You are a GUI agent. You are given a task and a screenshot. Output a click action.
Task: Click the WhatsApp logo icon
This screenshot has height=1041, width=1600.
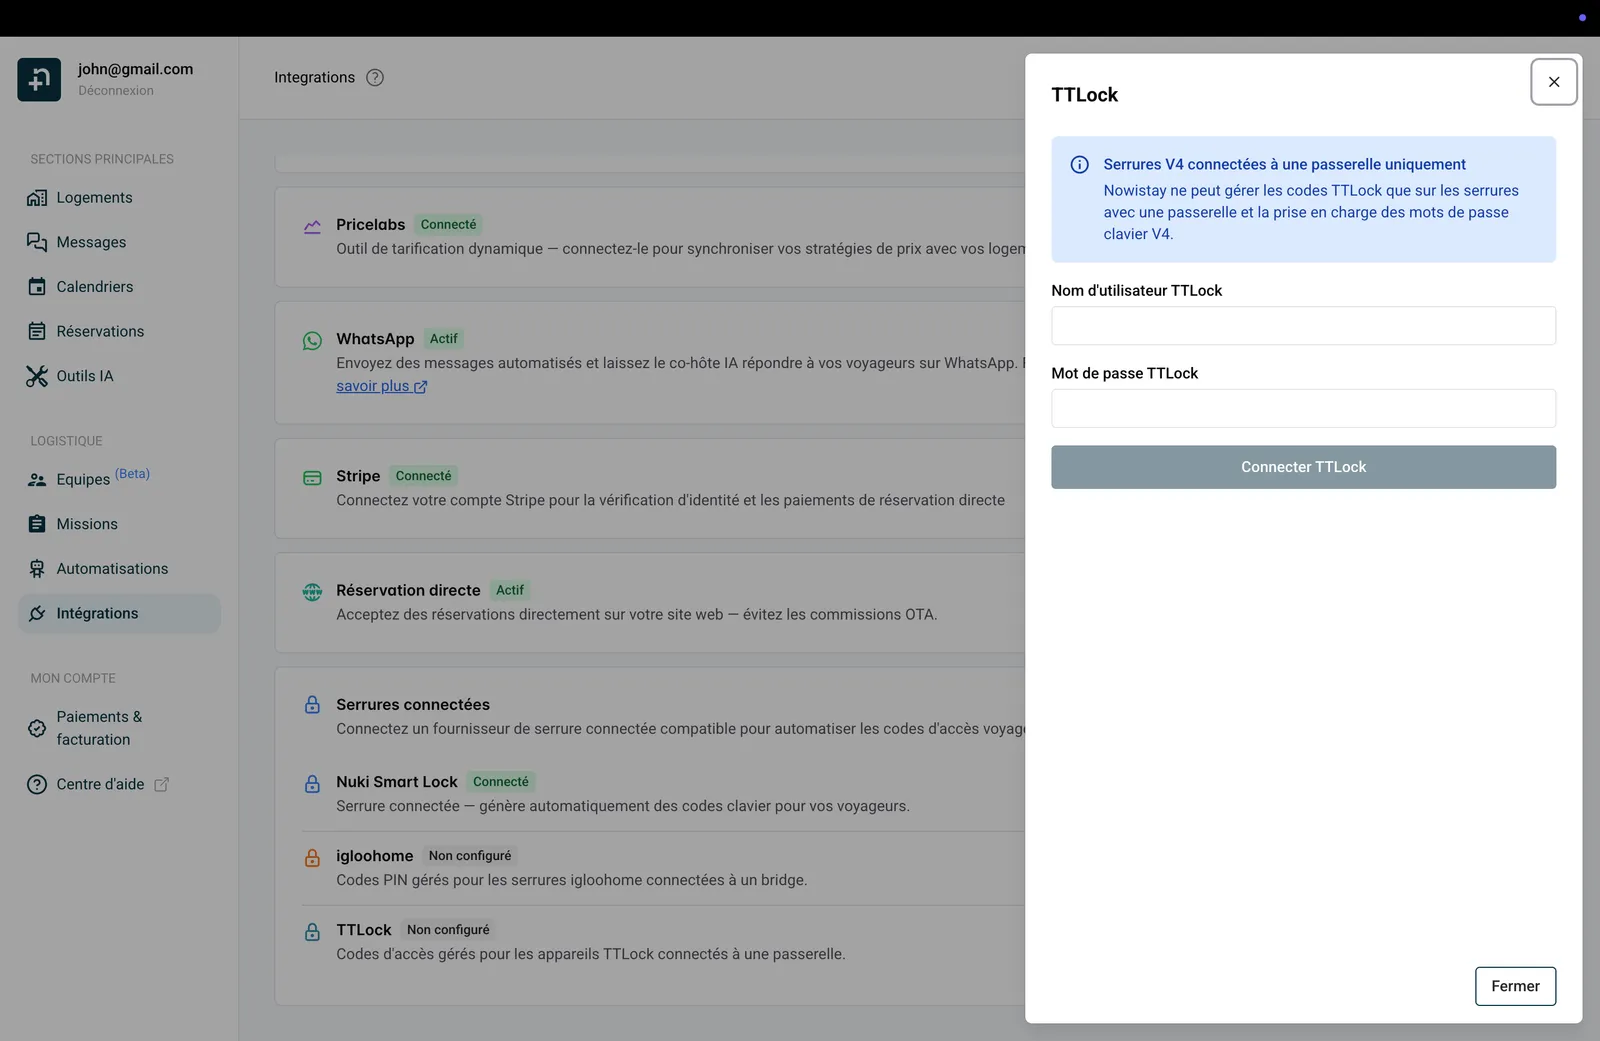312,341
